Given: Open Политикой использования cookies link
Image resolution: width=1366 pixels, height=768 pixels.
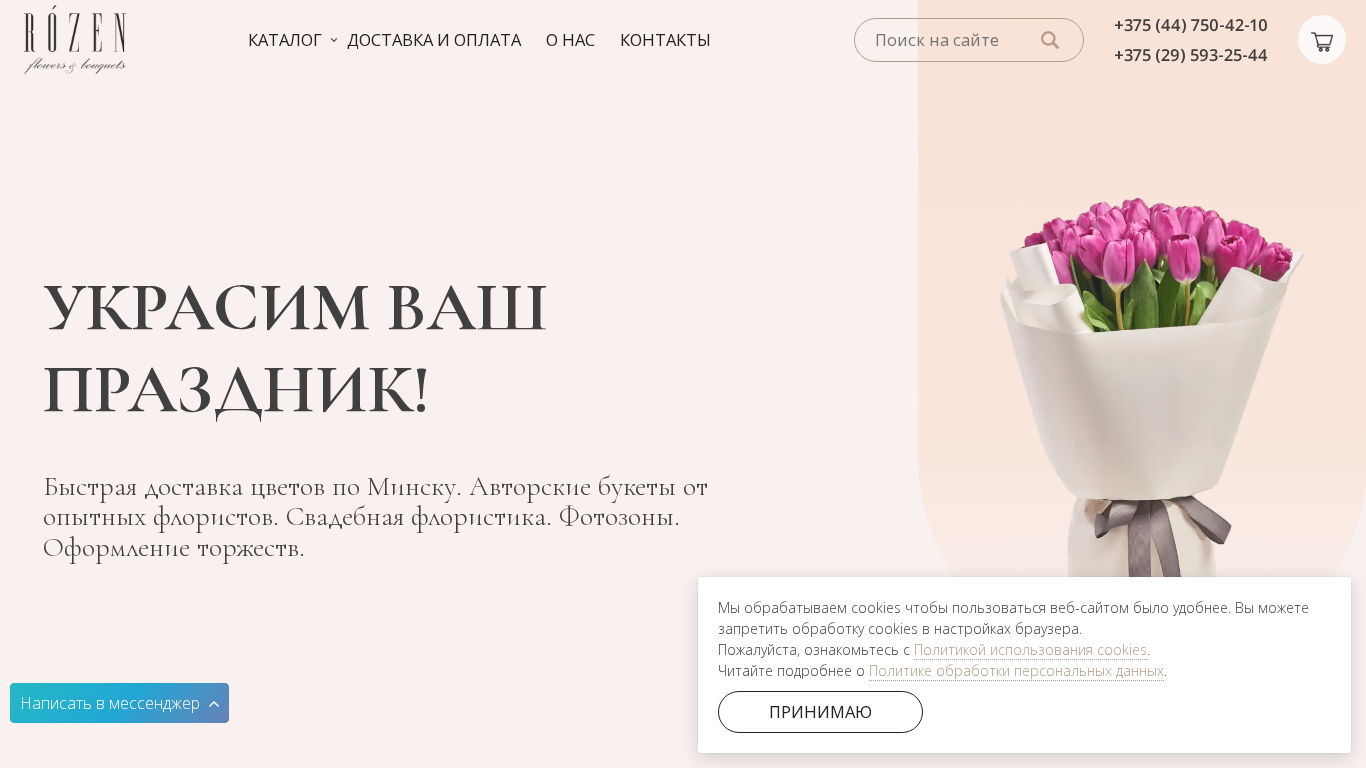Looking at the screenshot, I should point(1030,650).
